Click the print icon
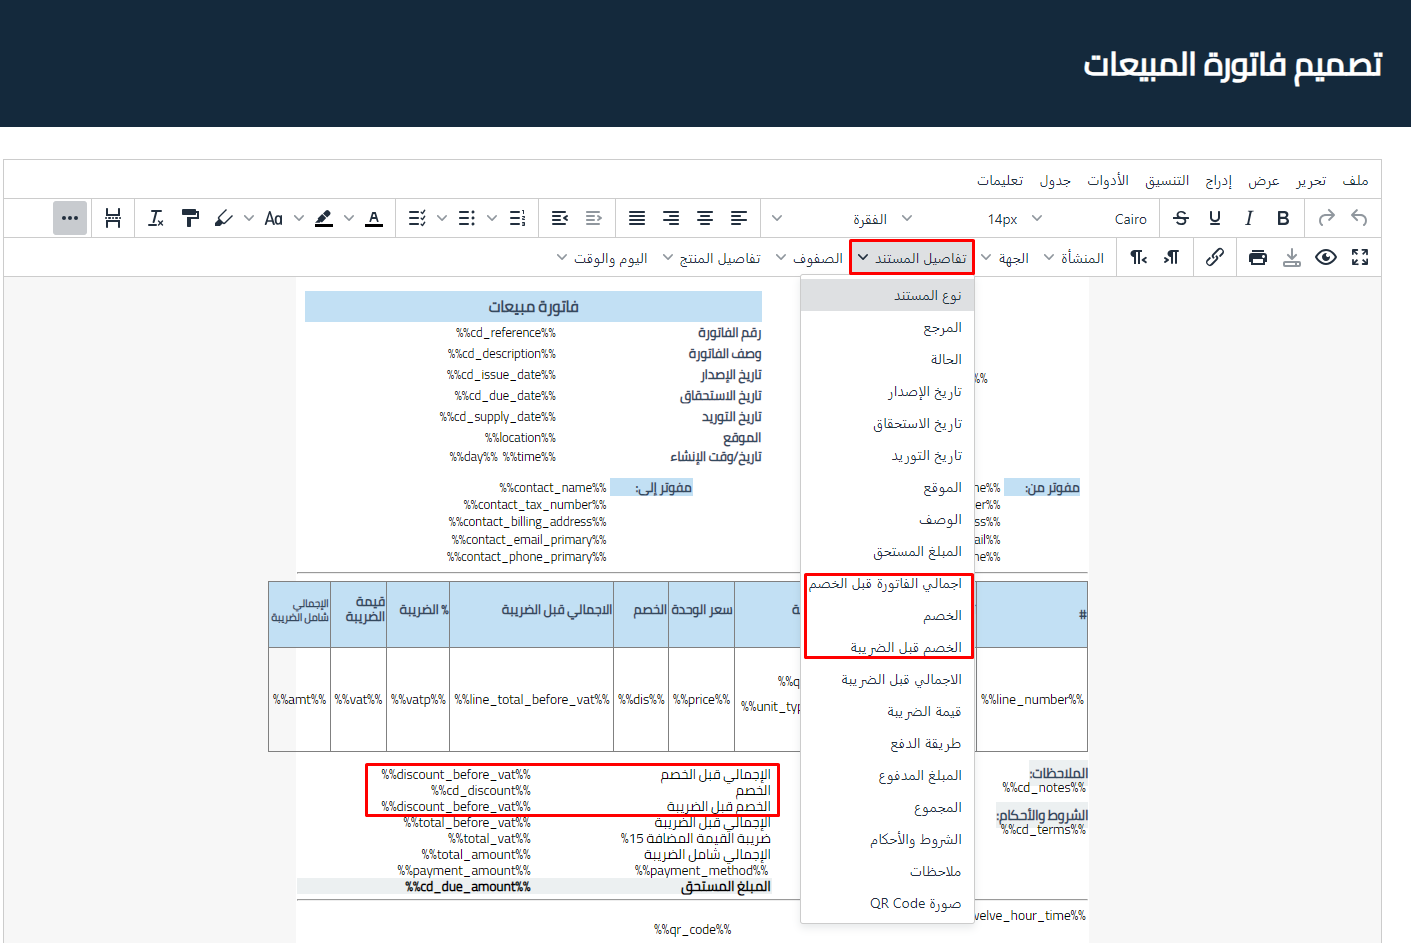This screenshot has width=1411, height=943. point(1258,257)
